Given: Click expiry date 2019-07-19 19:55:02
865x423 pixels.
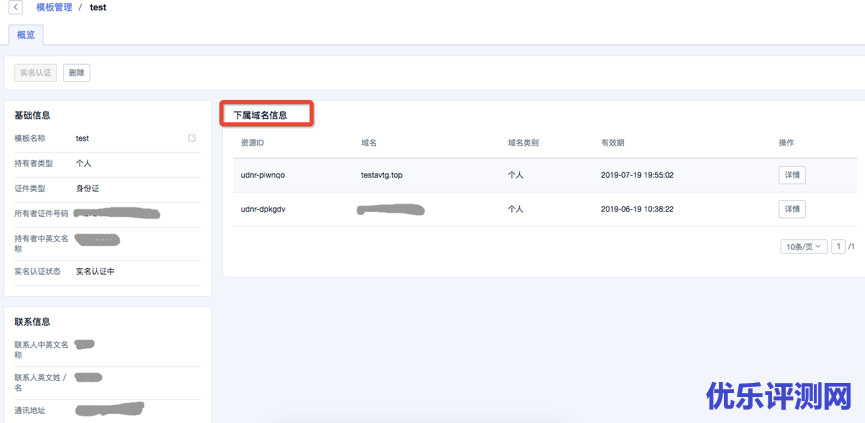Looking at the screenshot, I should click(x=637, y=175).
